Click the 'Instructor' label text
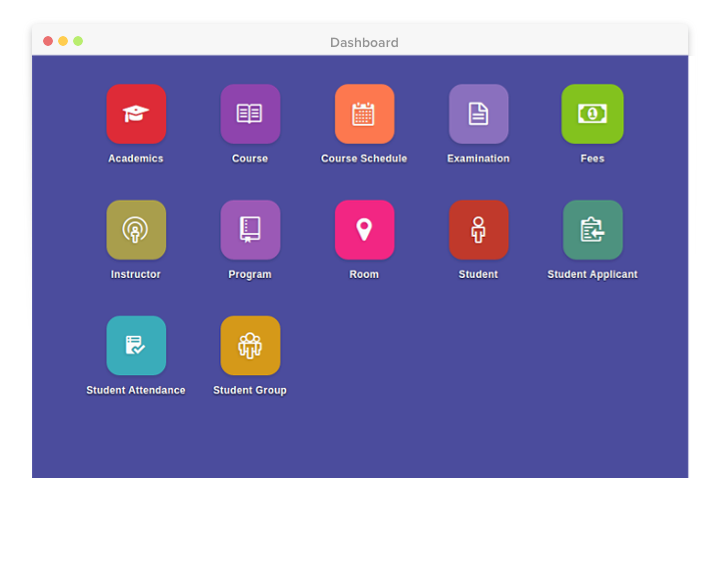This screenshot has width=720, height=574. [x=136, y=274]
